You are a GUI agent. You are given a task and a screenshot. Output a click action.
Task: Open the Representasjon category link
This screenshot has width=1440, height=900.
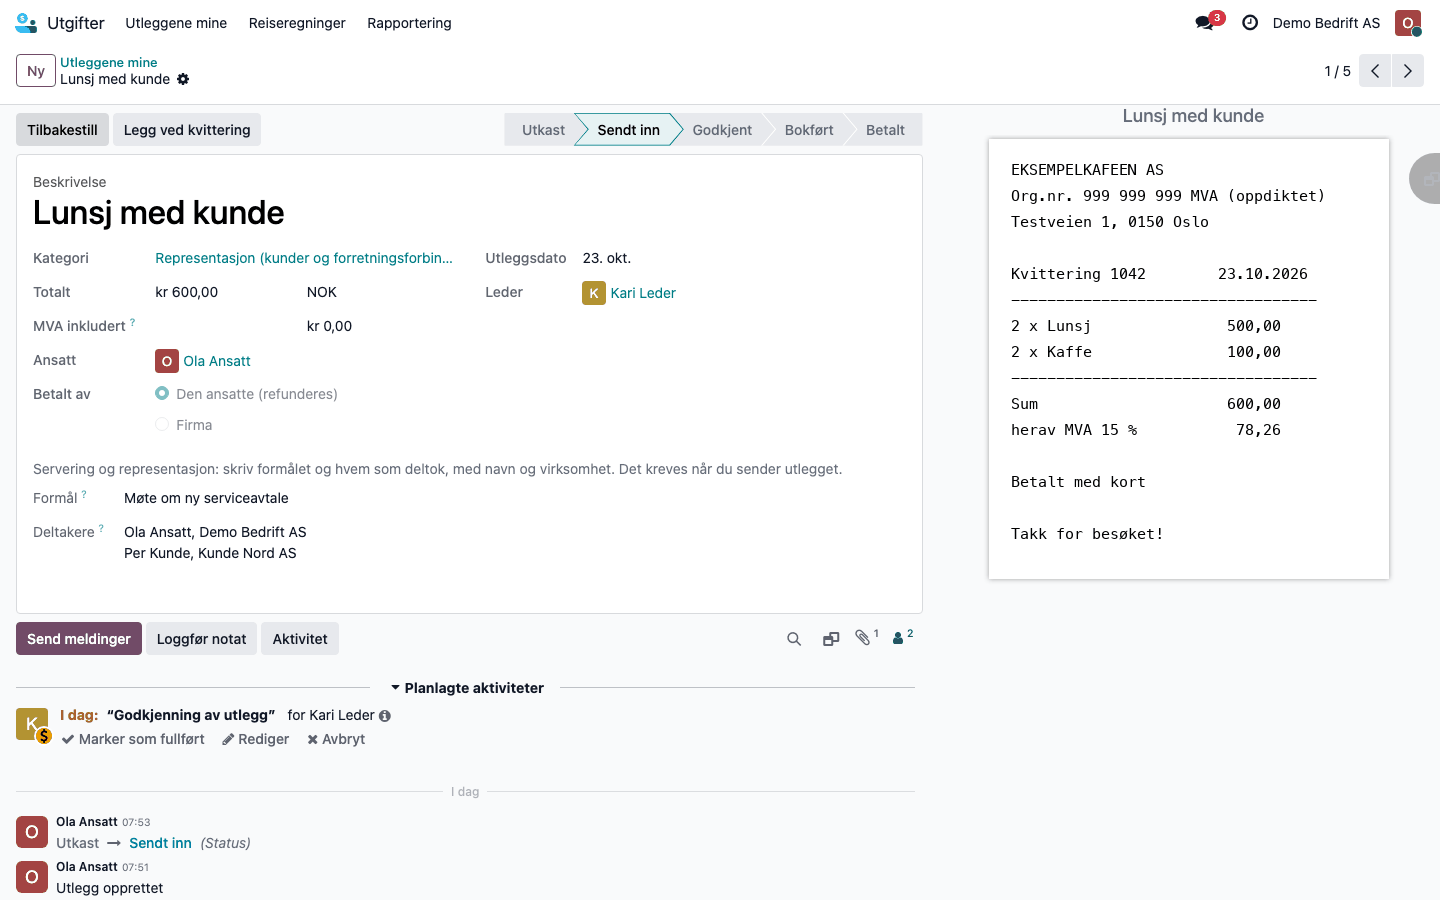pos(304,258)
